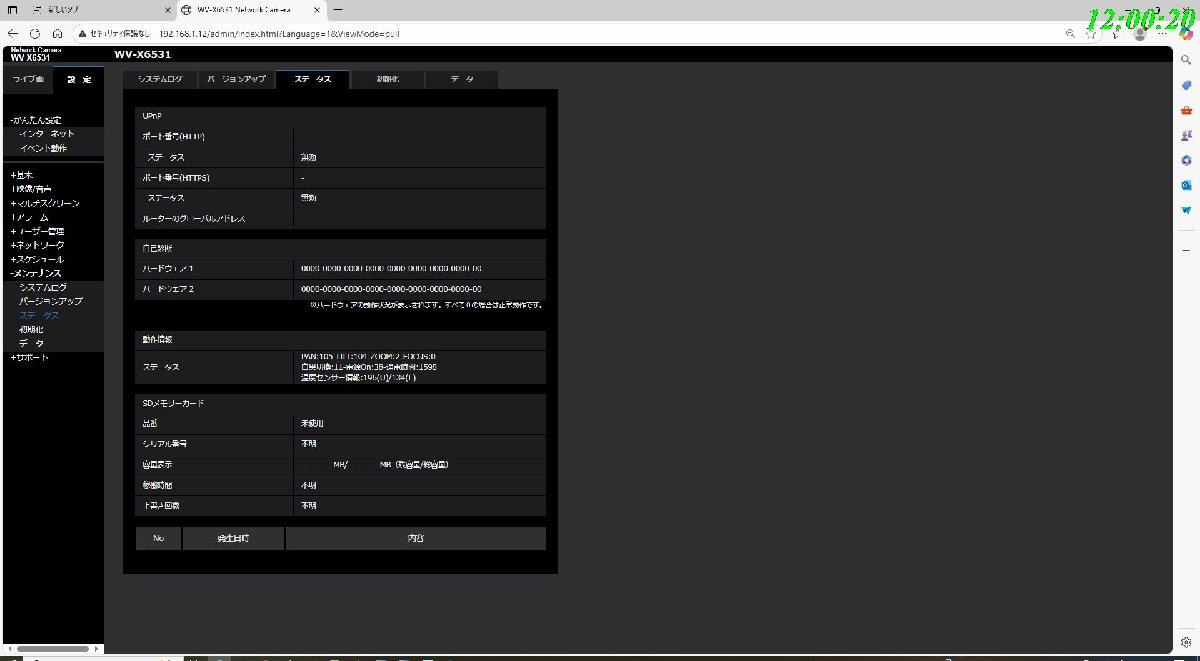
Task: Open the 初期化 tab at top
Action: (x=387, y=79)
